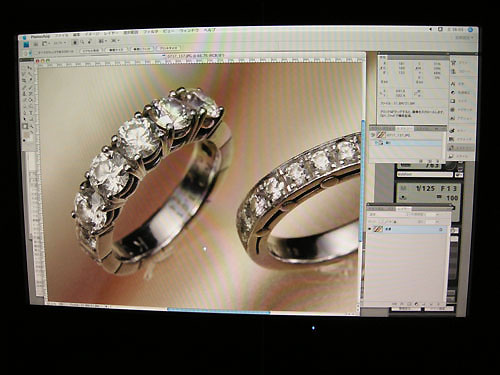Choose Rotate View tool in application bar

[89, 42]
